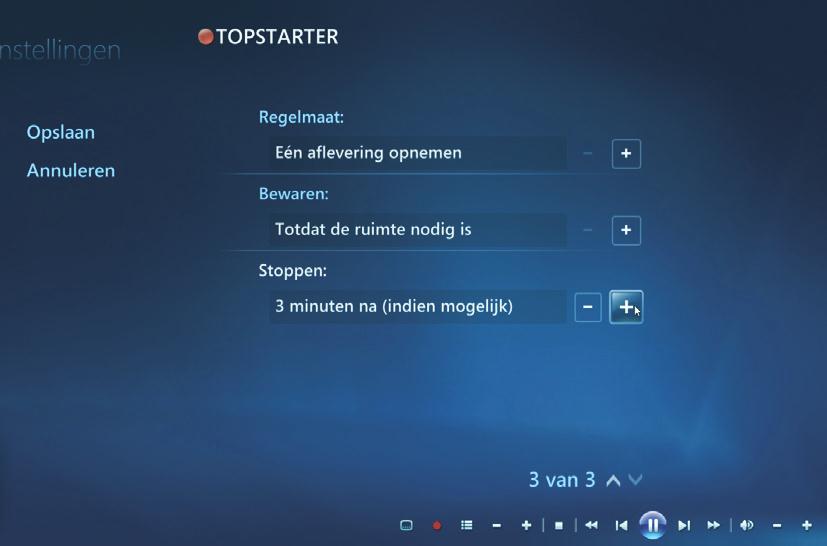Click the '3 van 3' page indicator
Image resolution: width=827 pixels, height=546 pixels.
coord(562,480)
